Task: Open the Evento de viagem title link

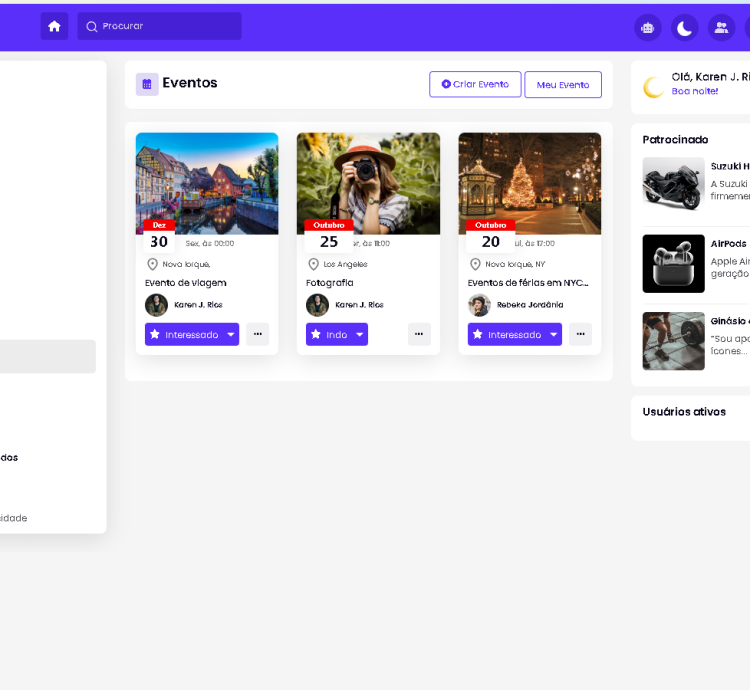Action: (x=186, y=283)
